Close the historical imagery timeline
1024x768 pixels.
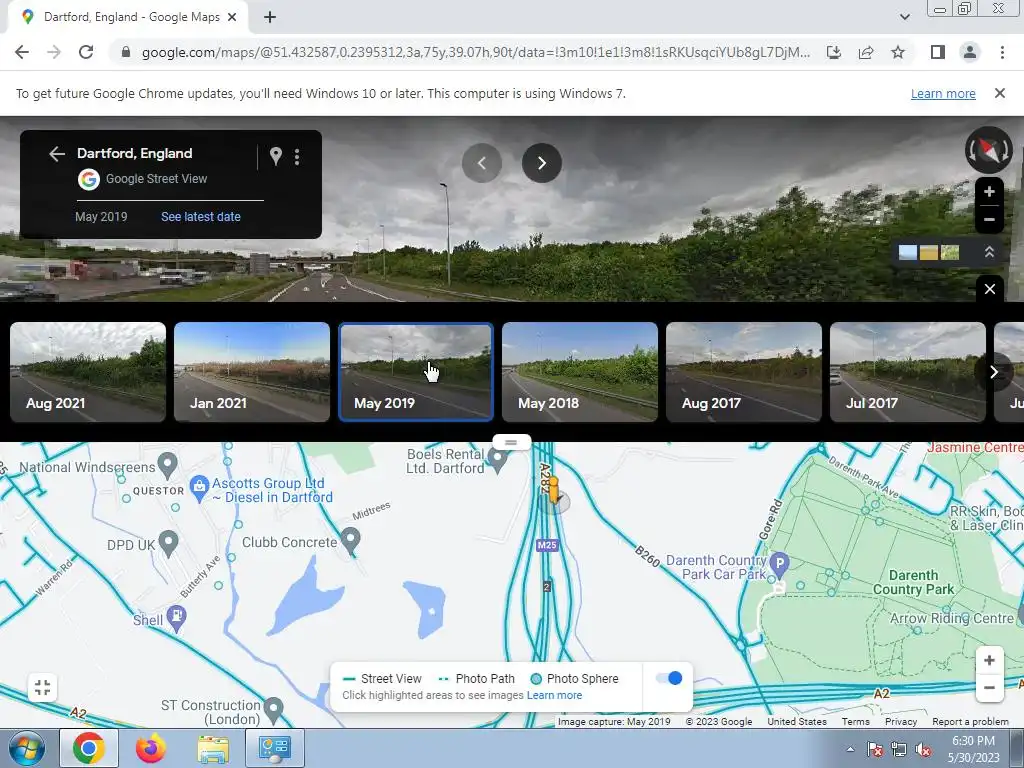[x=989, y=289]
